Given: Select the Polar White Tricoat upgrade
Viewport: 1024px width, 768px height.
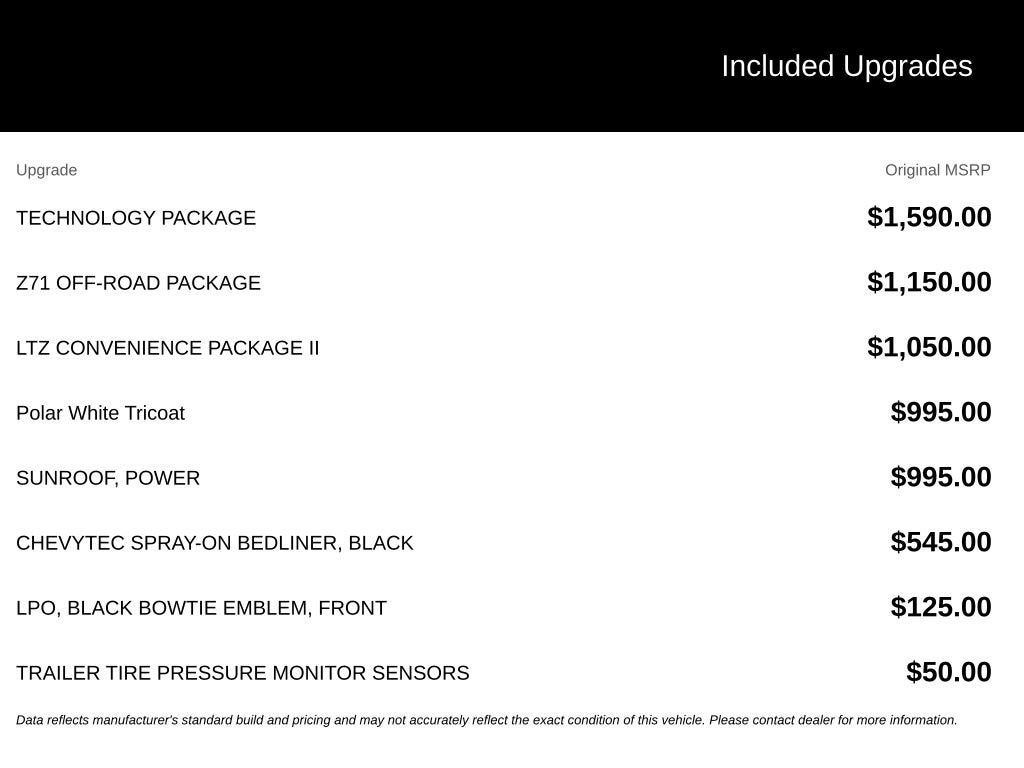Looking at the screenshot, I should pyautogui.click(x=101, y=413).
